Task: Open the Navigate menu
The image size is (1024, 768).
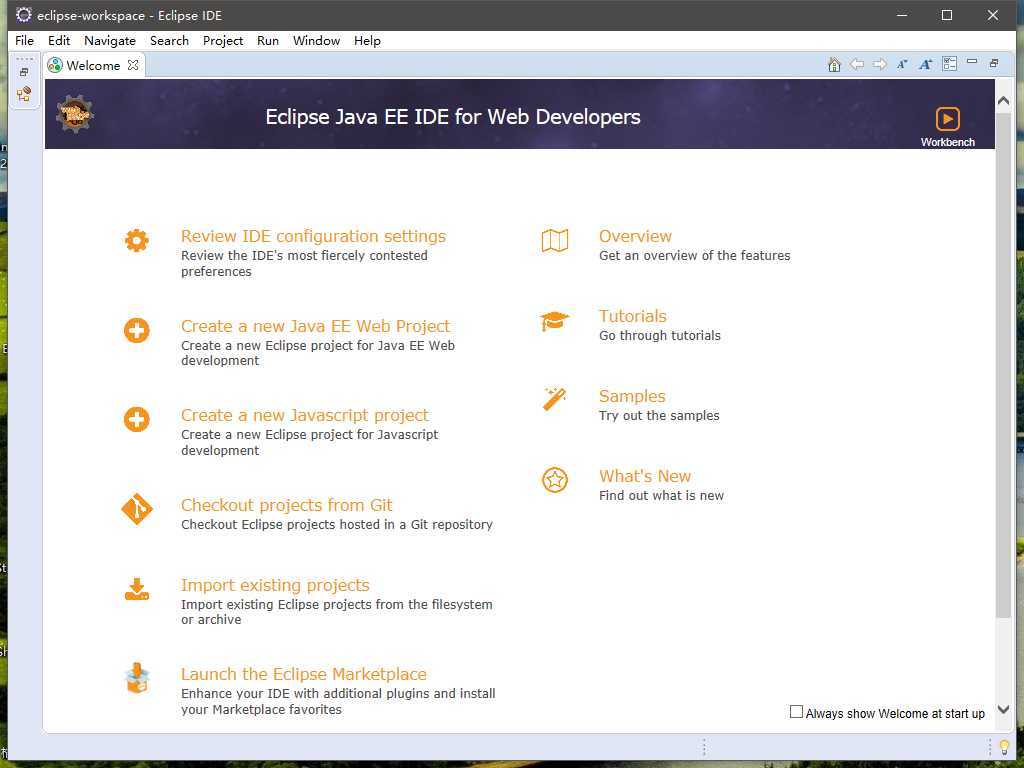Action: point(110,40)
